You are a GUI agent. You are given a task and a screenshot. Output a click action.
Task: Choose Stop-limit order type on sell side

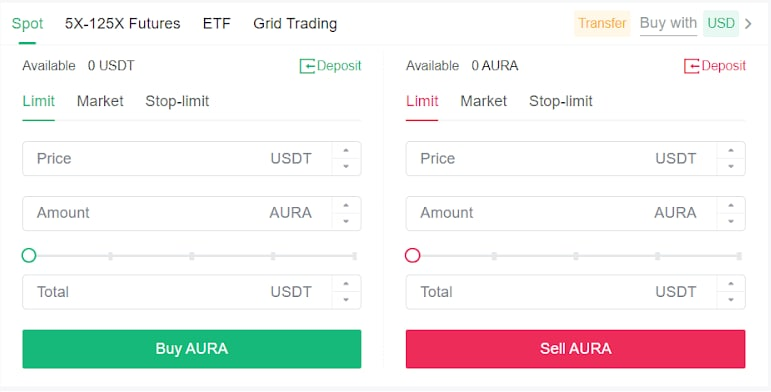click(x=561, y=101)
